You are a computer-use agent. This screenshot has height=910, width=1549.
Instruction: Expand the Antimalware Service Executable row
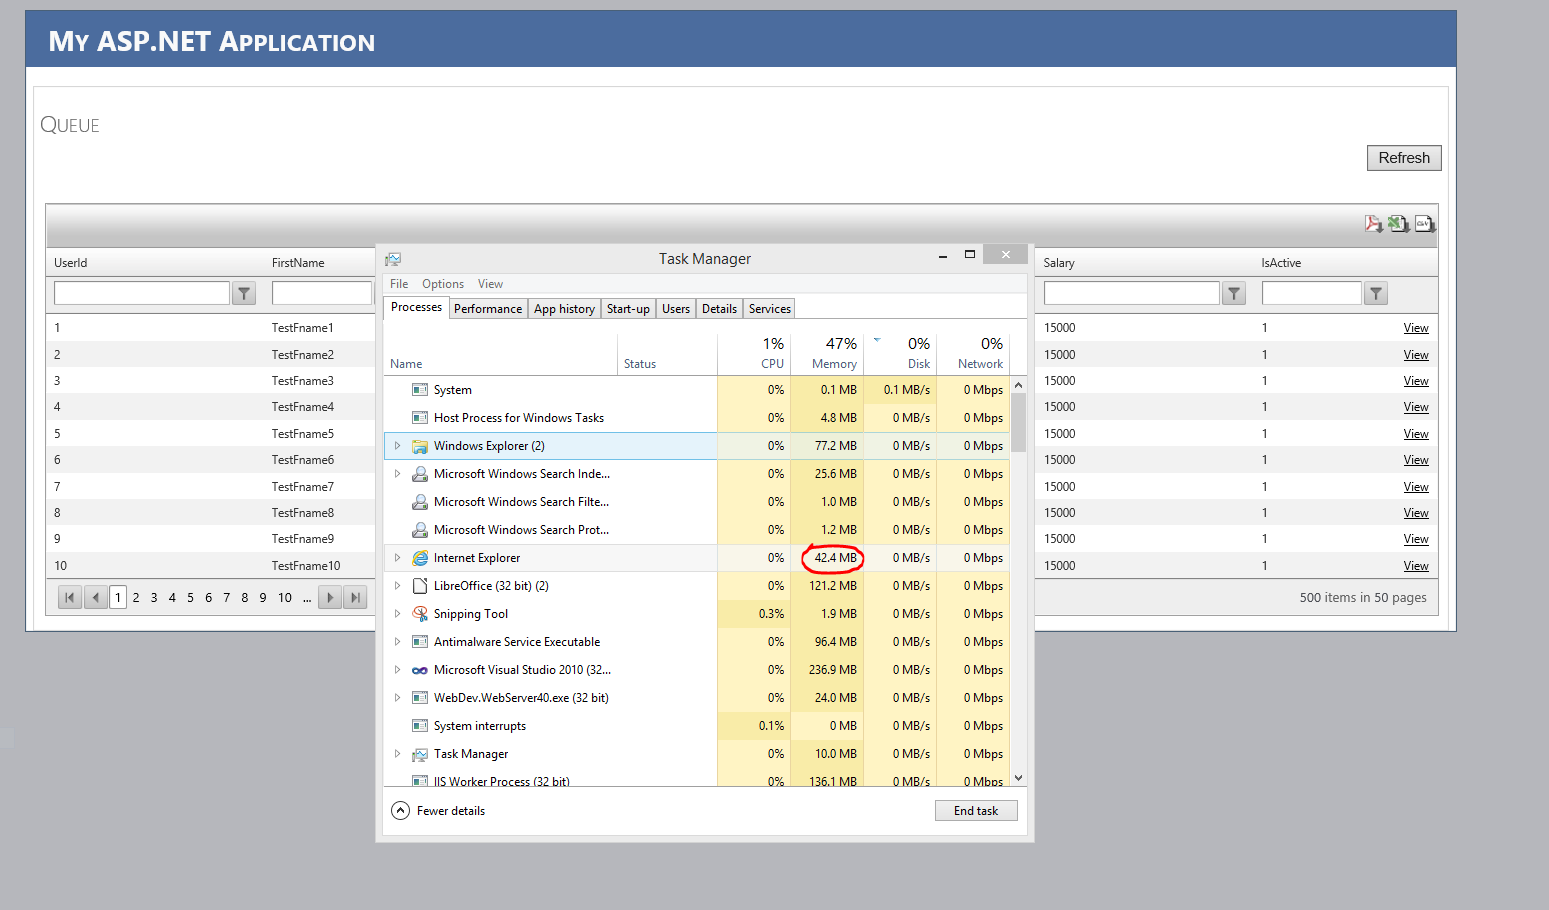(x=397, y=642)
